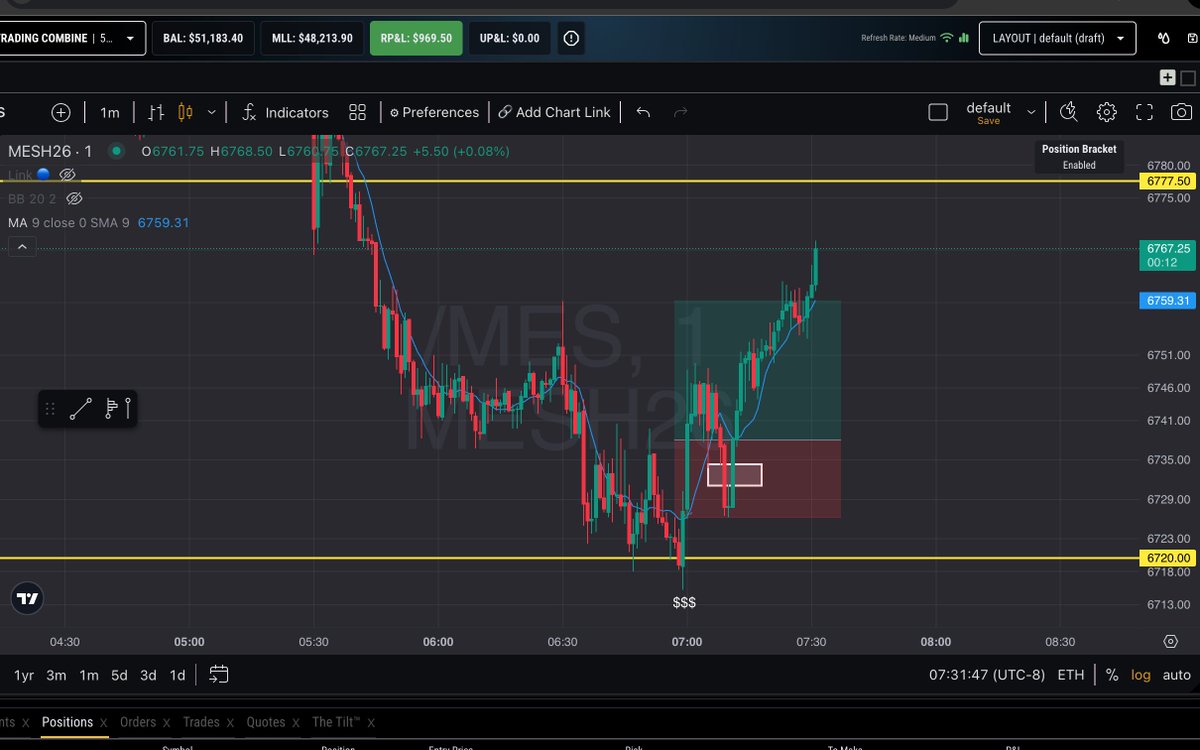Open the indicator templates grid icon
Image resolution: width=1200 pixels, height=750 pixels.
(358, 112)
